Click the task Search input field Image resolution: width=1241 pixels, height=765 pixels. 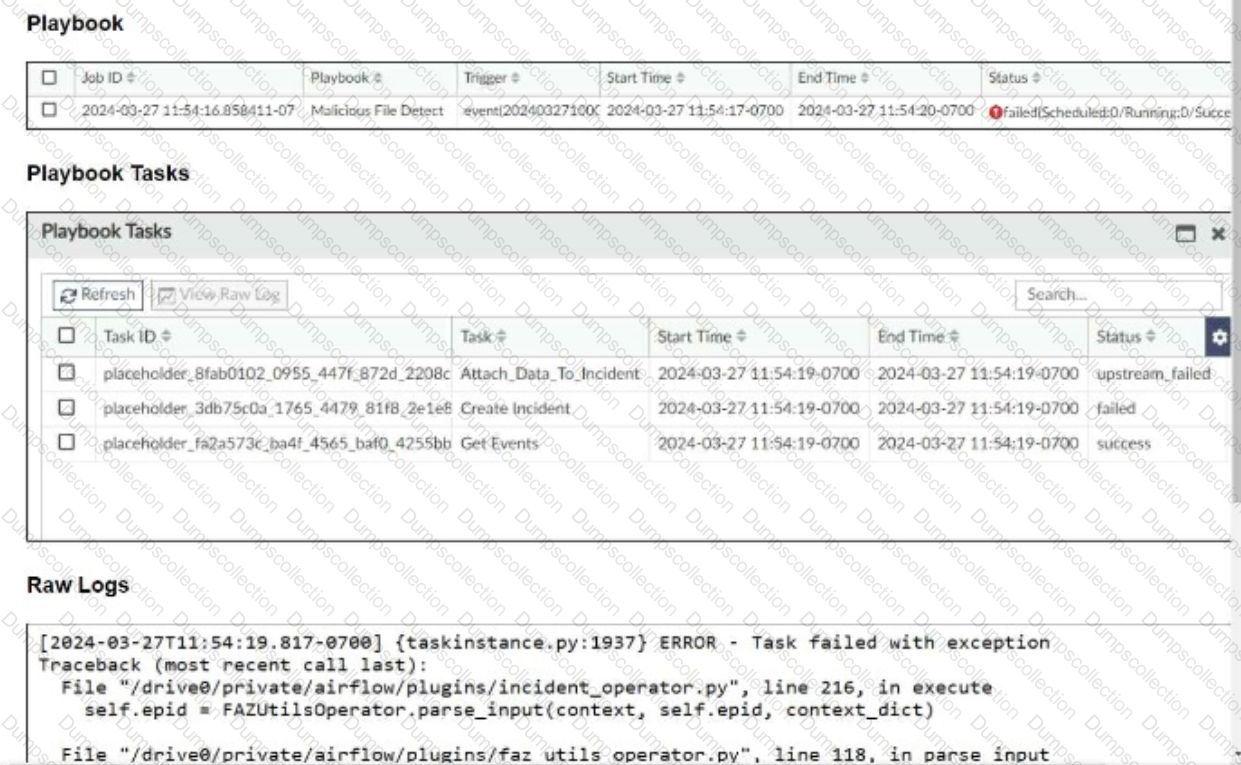point(1117,295)
